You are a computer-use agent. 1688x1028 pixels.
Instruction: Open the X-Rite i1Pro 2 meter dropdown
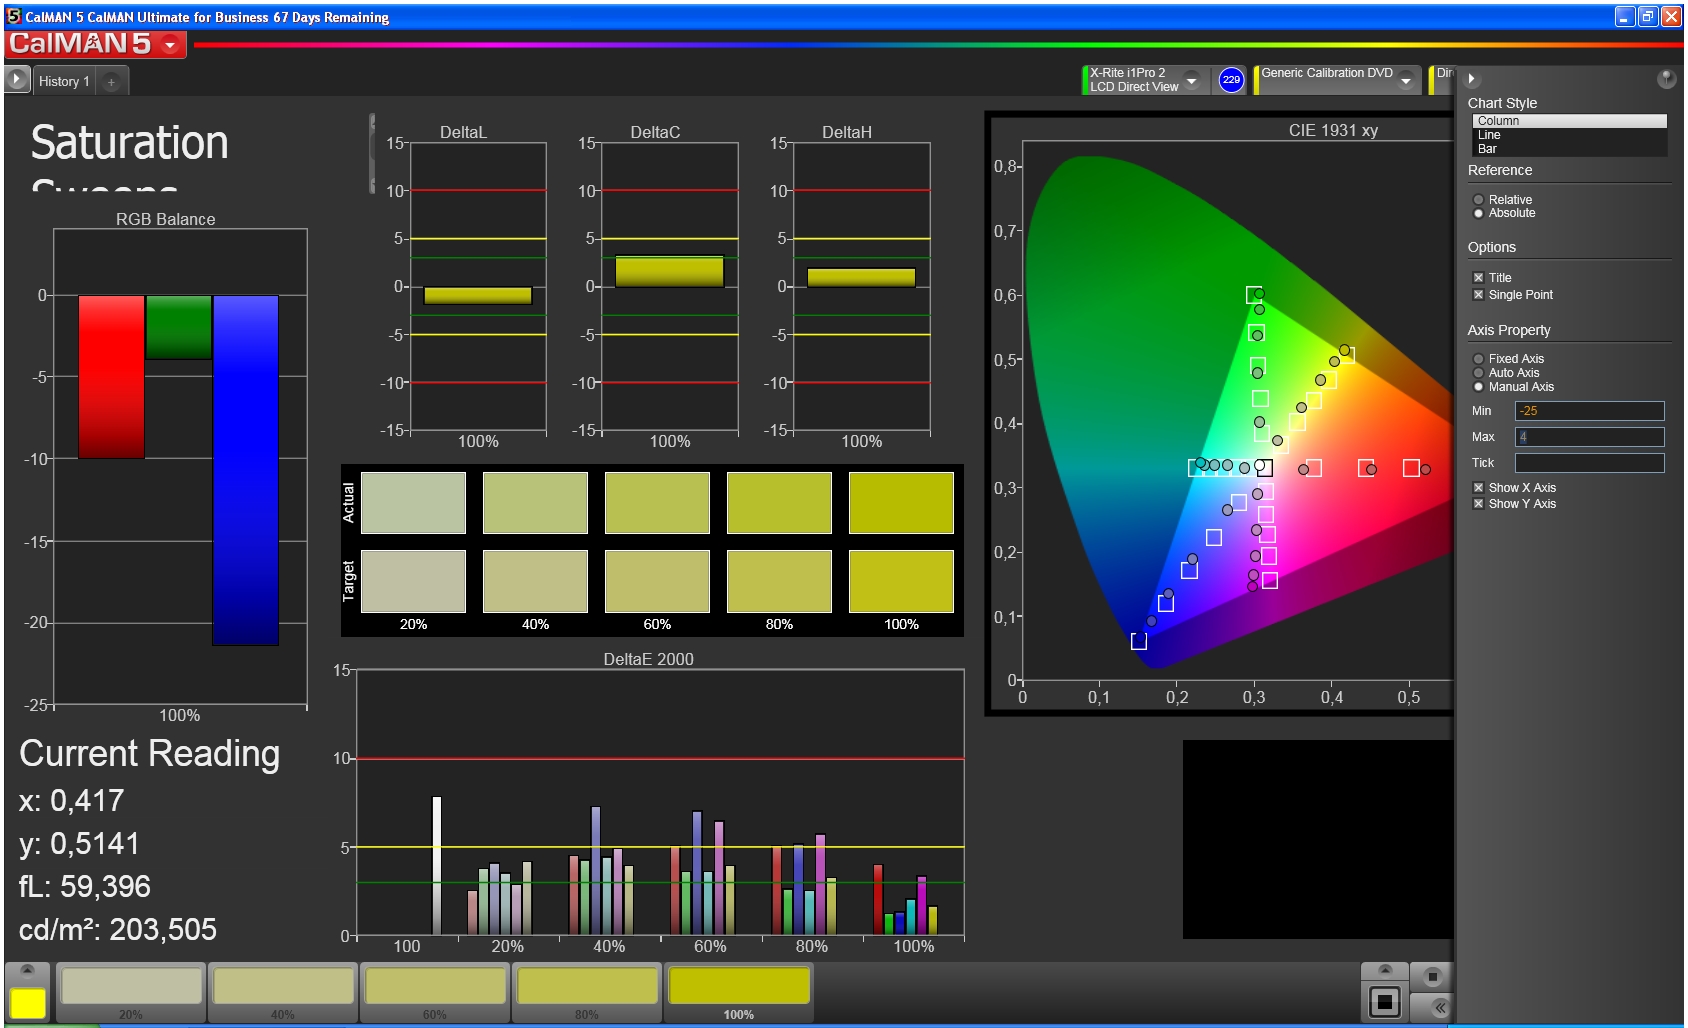[1192, 80]
